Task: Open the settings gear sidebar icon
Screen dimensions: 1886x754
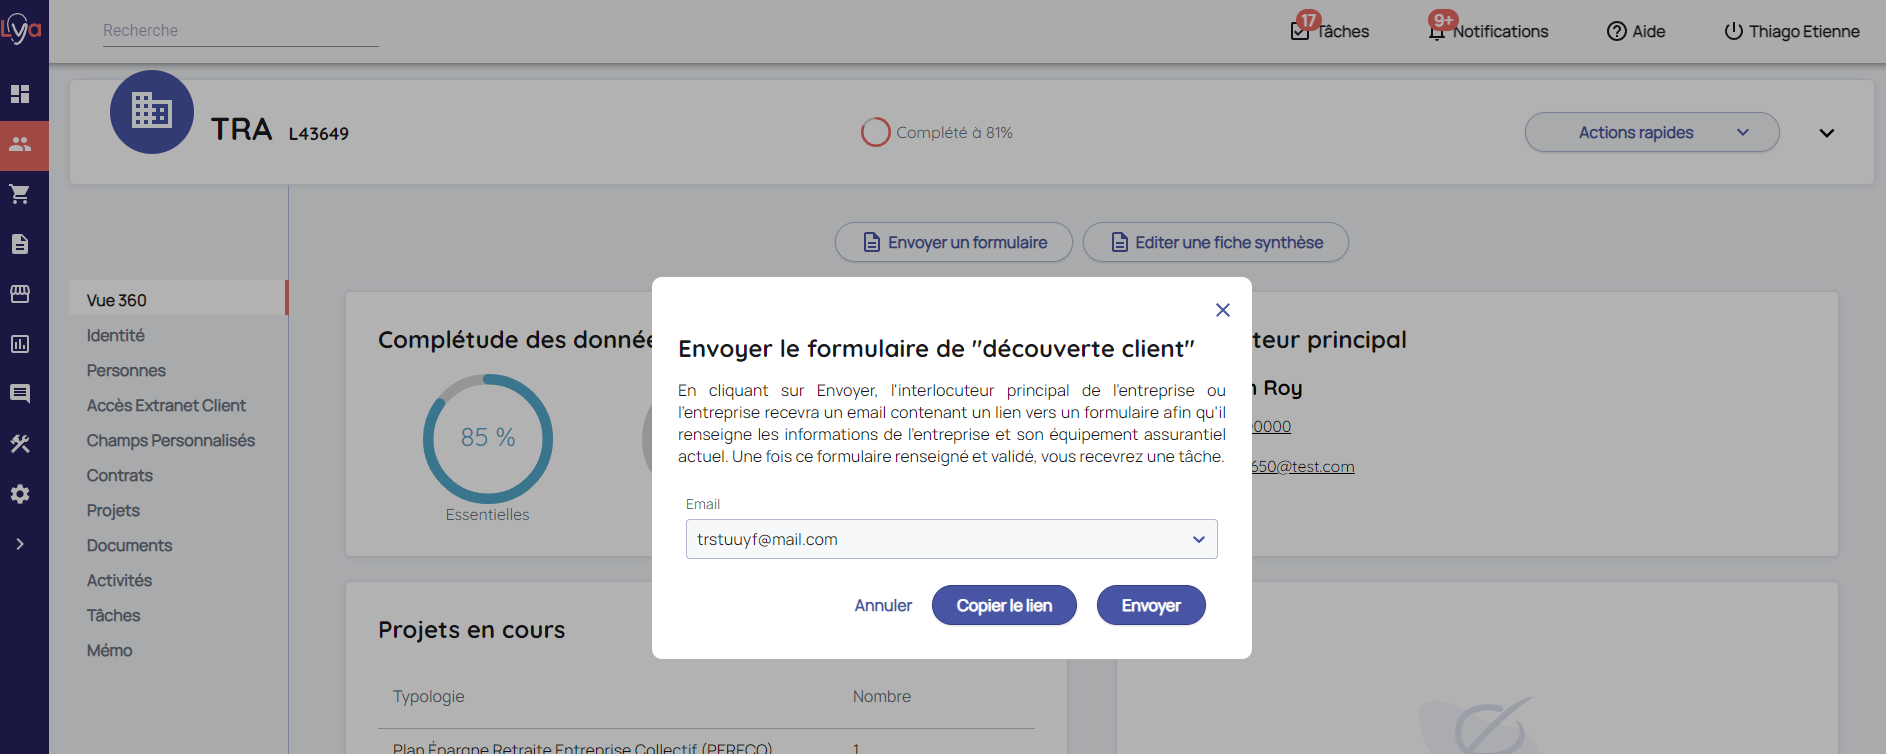Action: (20, 494)
